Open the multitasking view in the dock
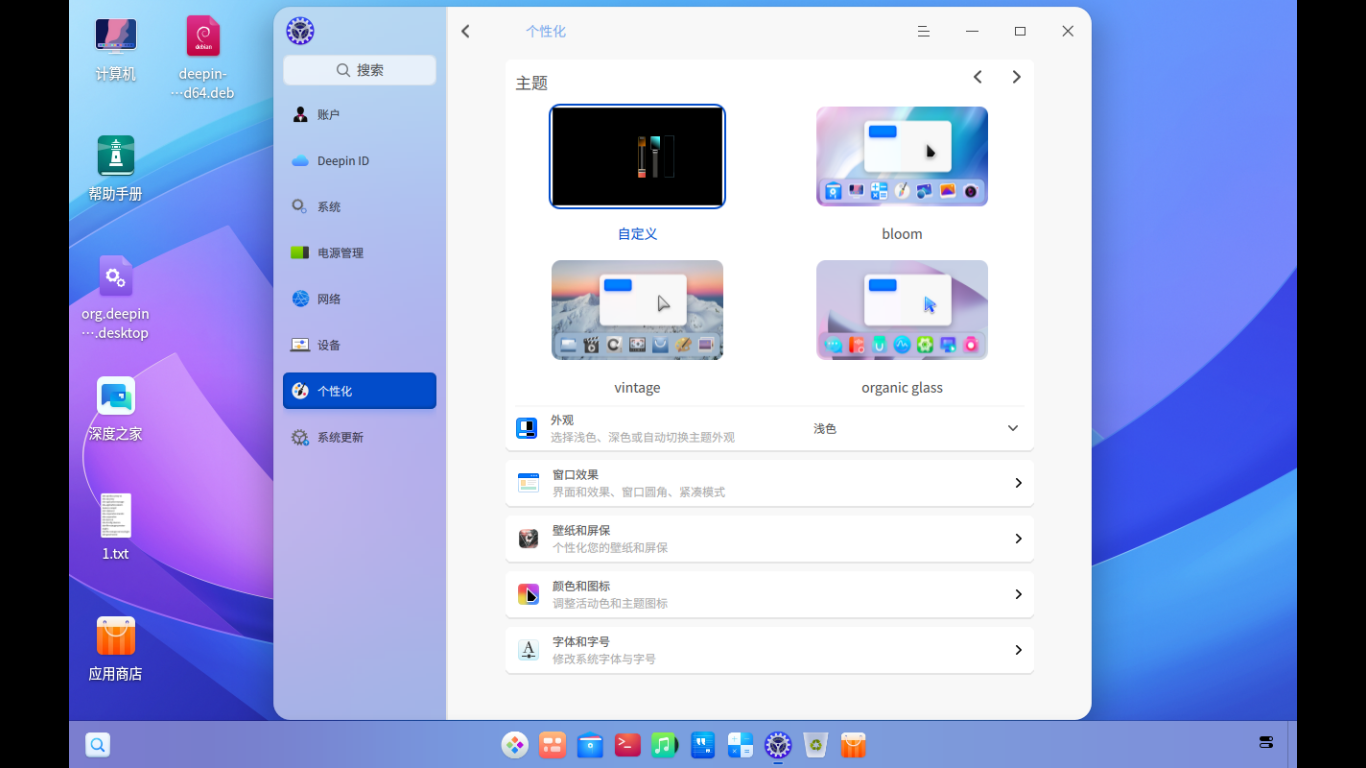Image resolution: width=1366 pixels, height=768 pixels. (552, 745)
